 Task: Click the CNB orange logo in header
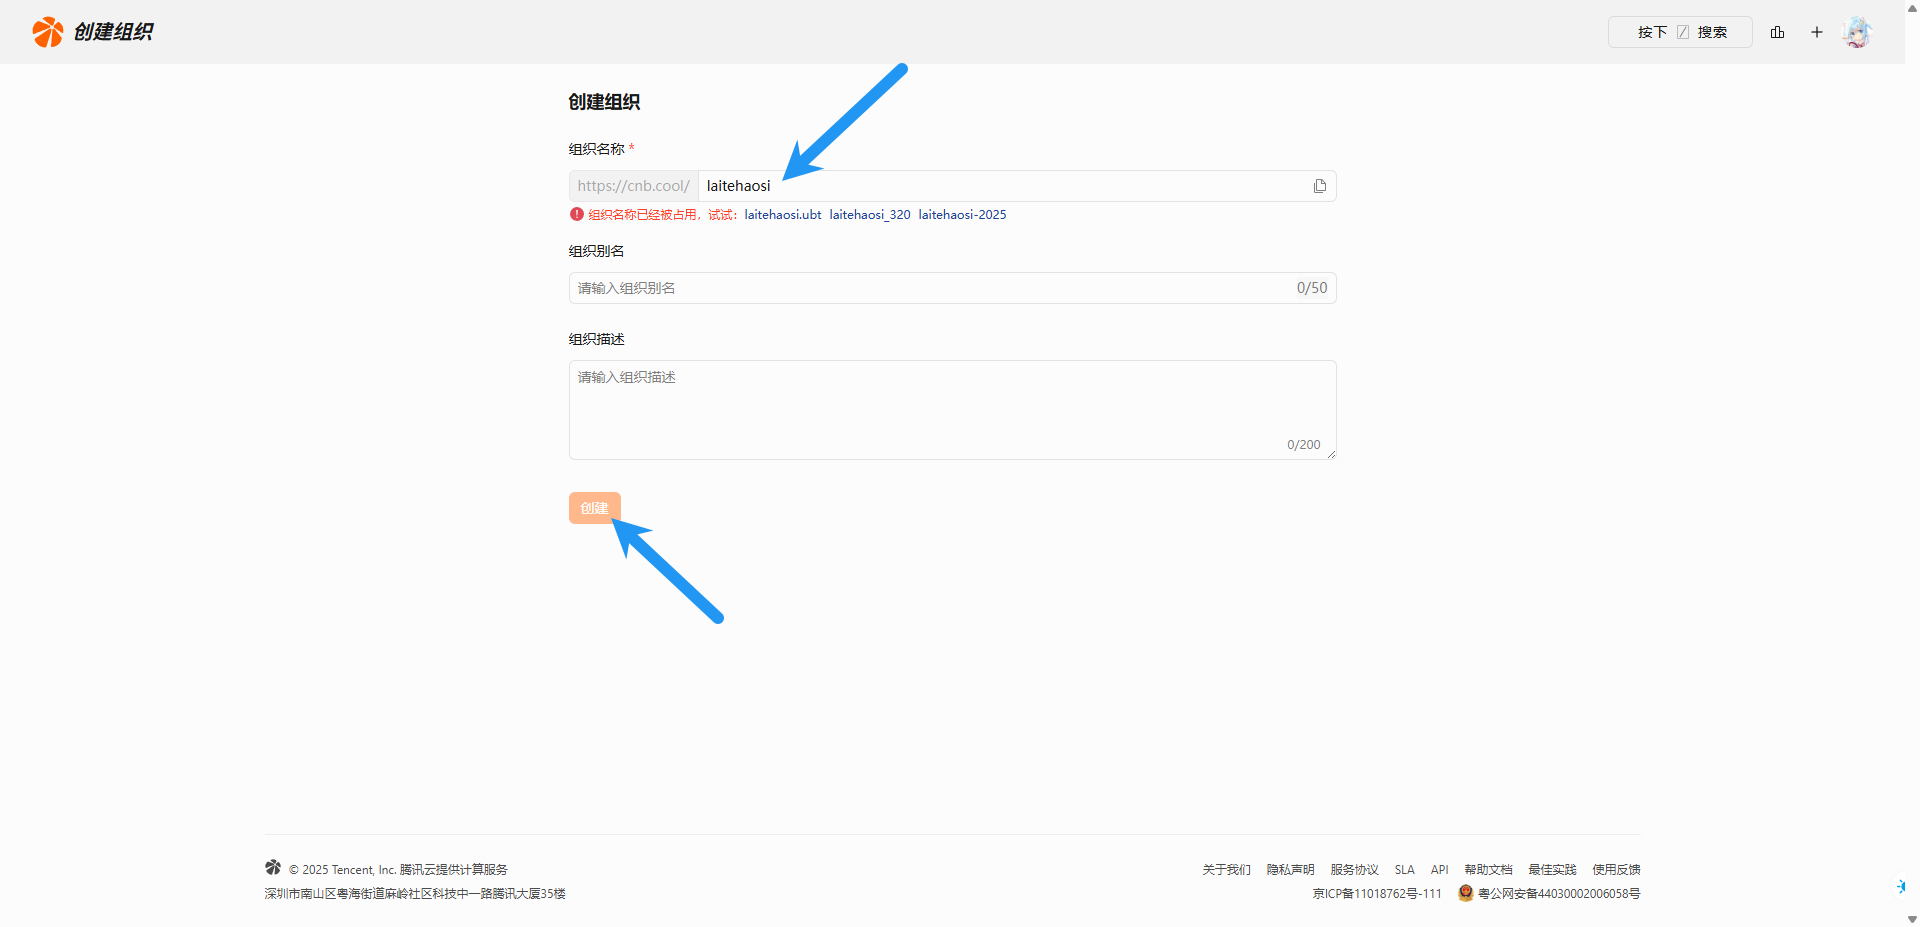[x=47, y=32]
